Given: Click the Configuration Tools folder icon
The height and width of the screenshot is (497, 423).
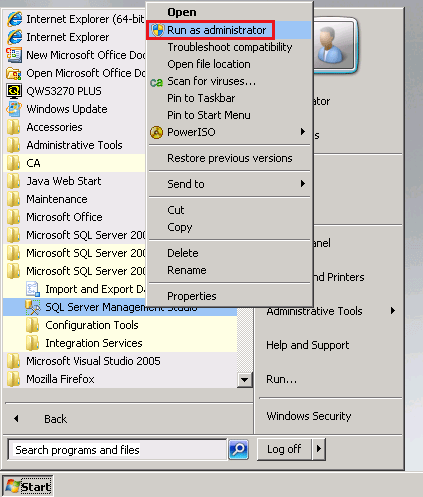Looking at the screenshot, I should [x=33, y=325].
